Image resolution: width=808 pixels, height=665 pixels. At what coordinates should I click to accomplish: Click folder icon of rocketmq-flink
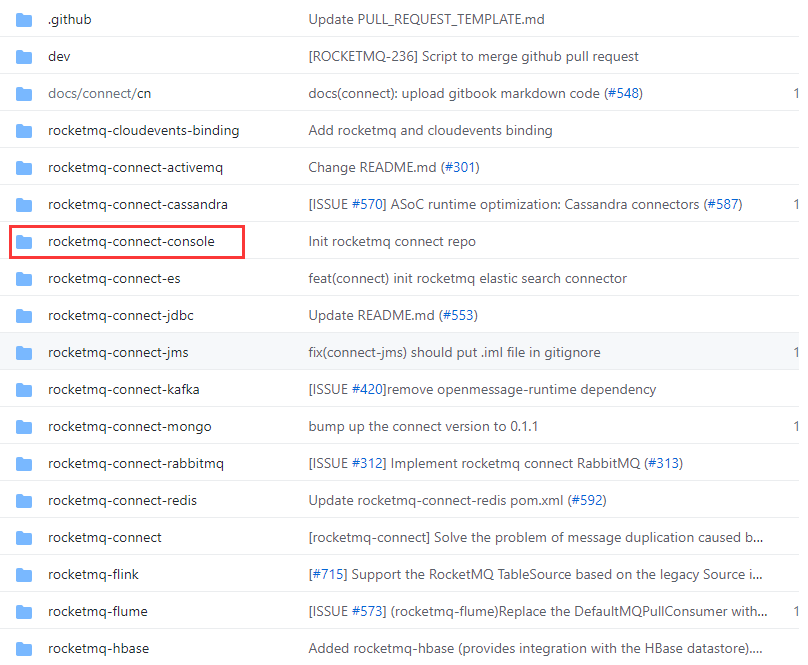[24, 575]
